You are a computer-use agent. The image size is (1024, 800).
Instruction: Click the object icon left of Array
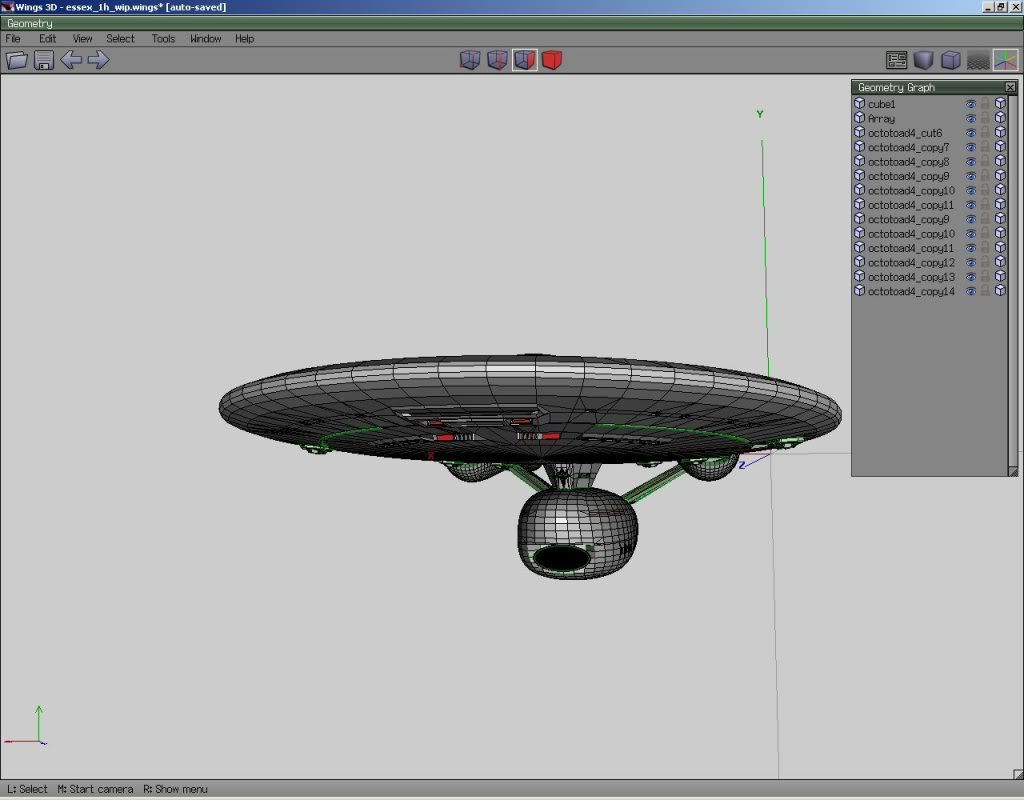pyautogui.click(x=859, y=118)
